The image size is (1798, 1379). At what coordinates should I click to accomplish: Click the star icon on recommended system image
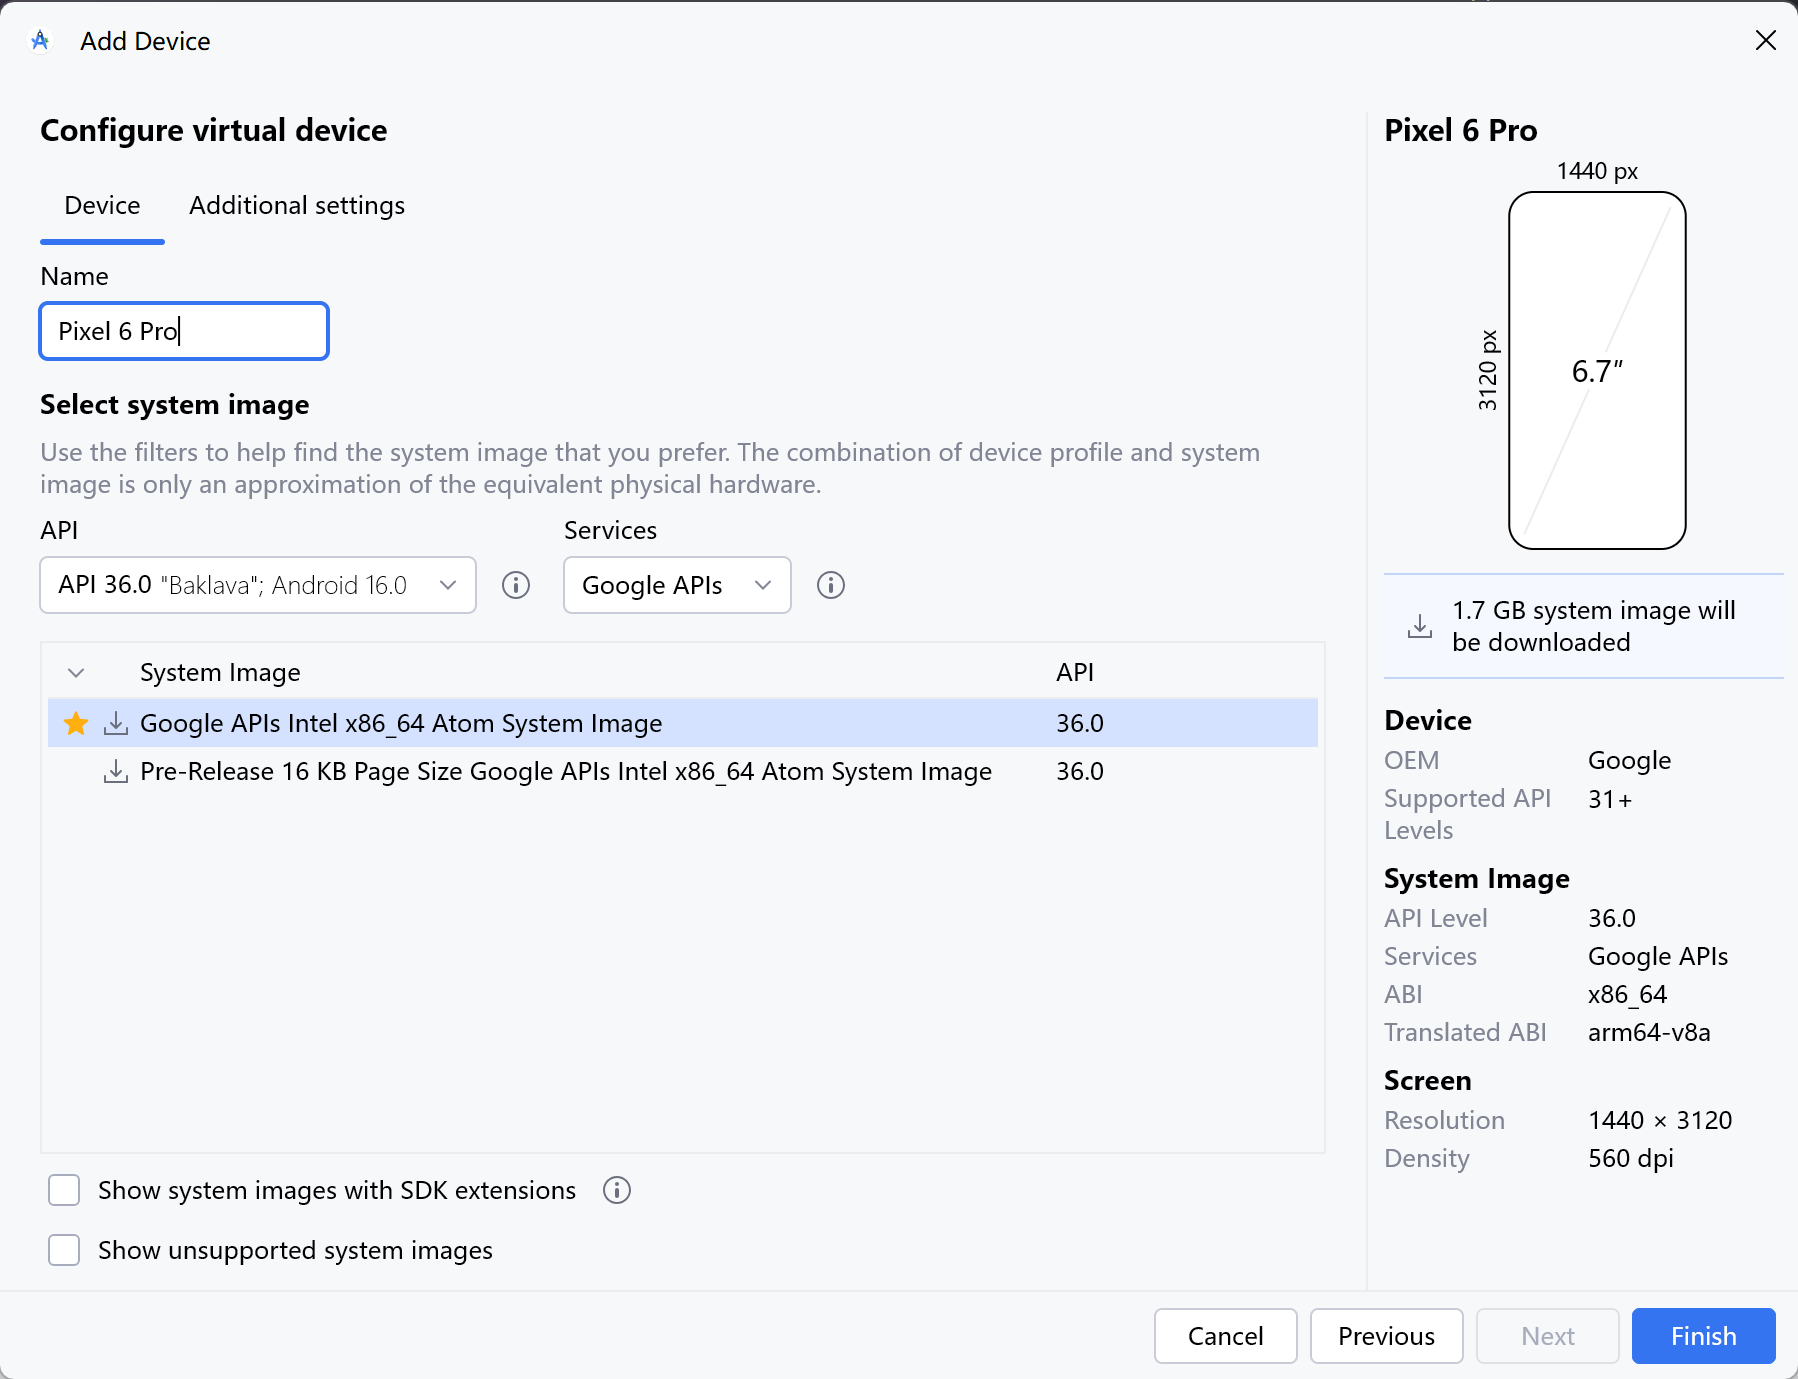pos(76,723)
